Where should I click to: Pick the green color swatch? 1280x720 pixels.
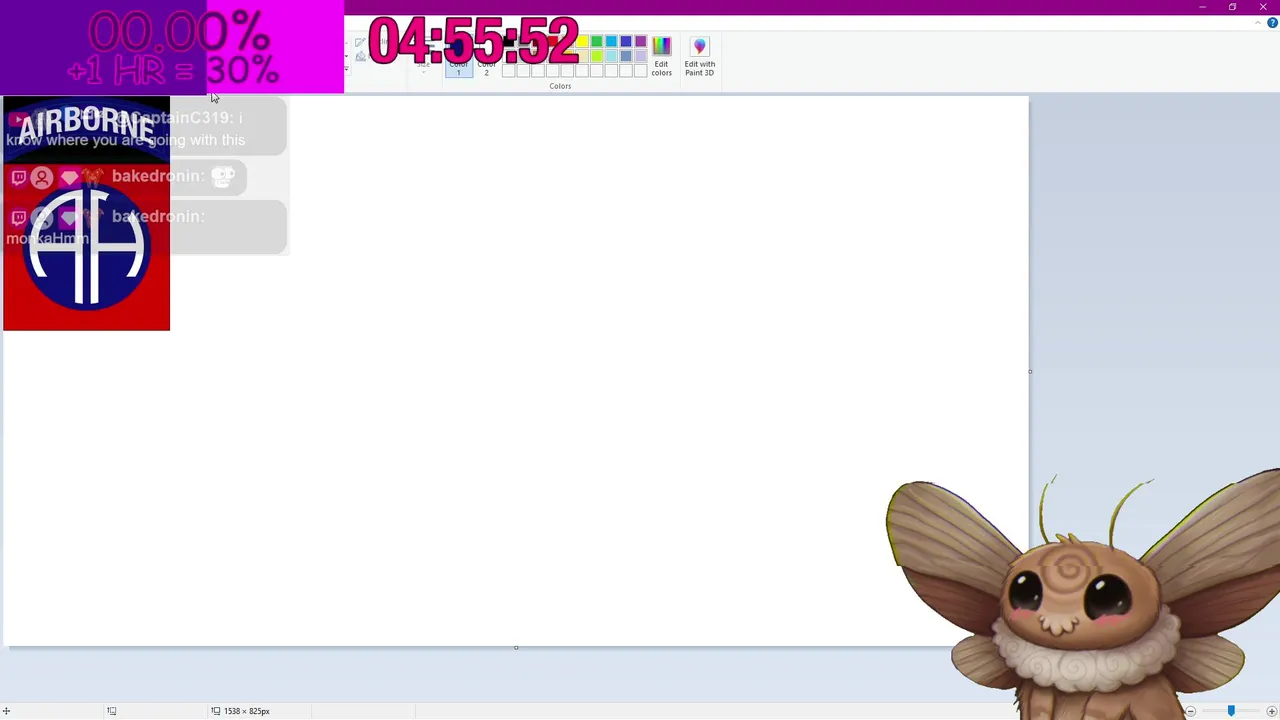[597, 42]
